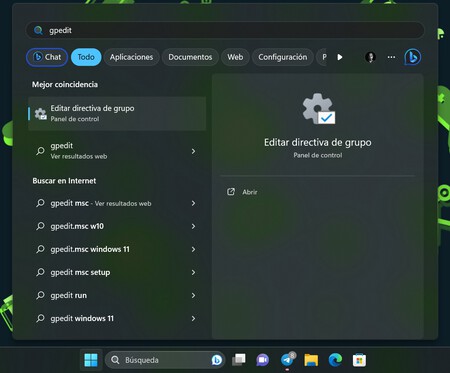Image resolution: width=450 pixels, height=373 pixels.
Task: Open the Chat button with Bing
Action: tap(47, 57)
